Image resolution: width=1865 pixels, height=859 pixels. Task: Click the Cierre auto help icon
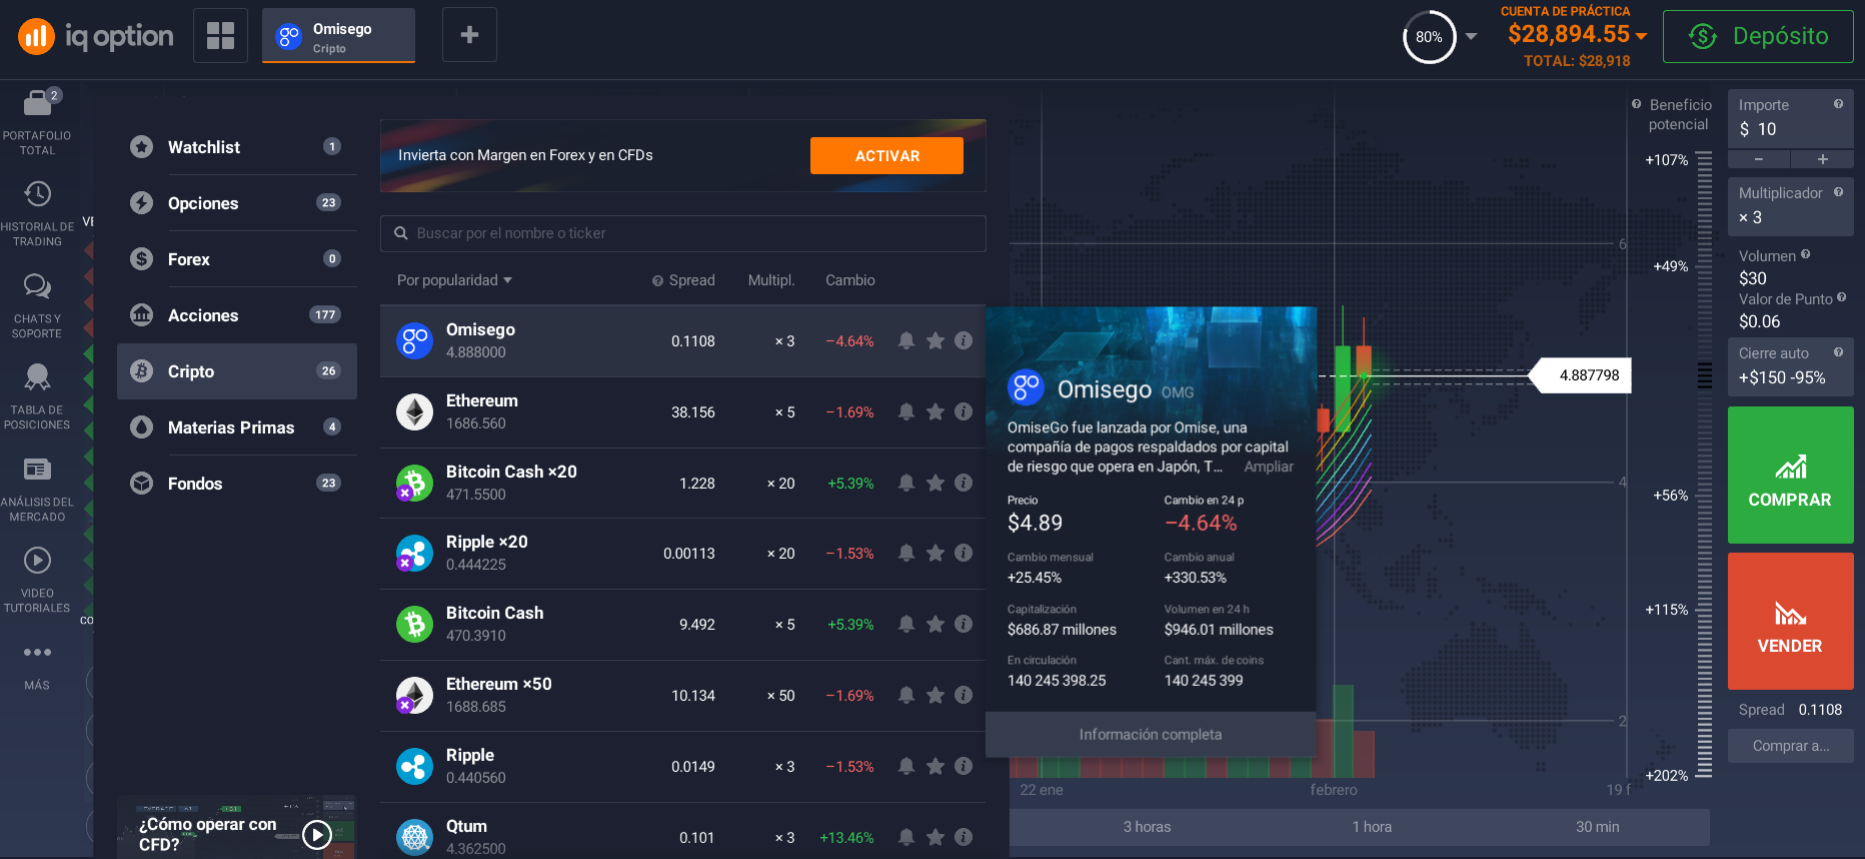(1838, 352)
